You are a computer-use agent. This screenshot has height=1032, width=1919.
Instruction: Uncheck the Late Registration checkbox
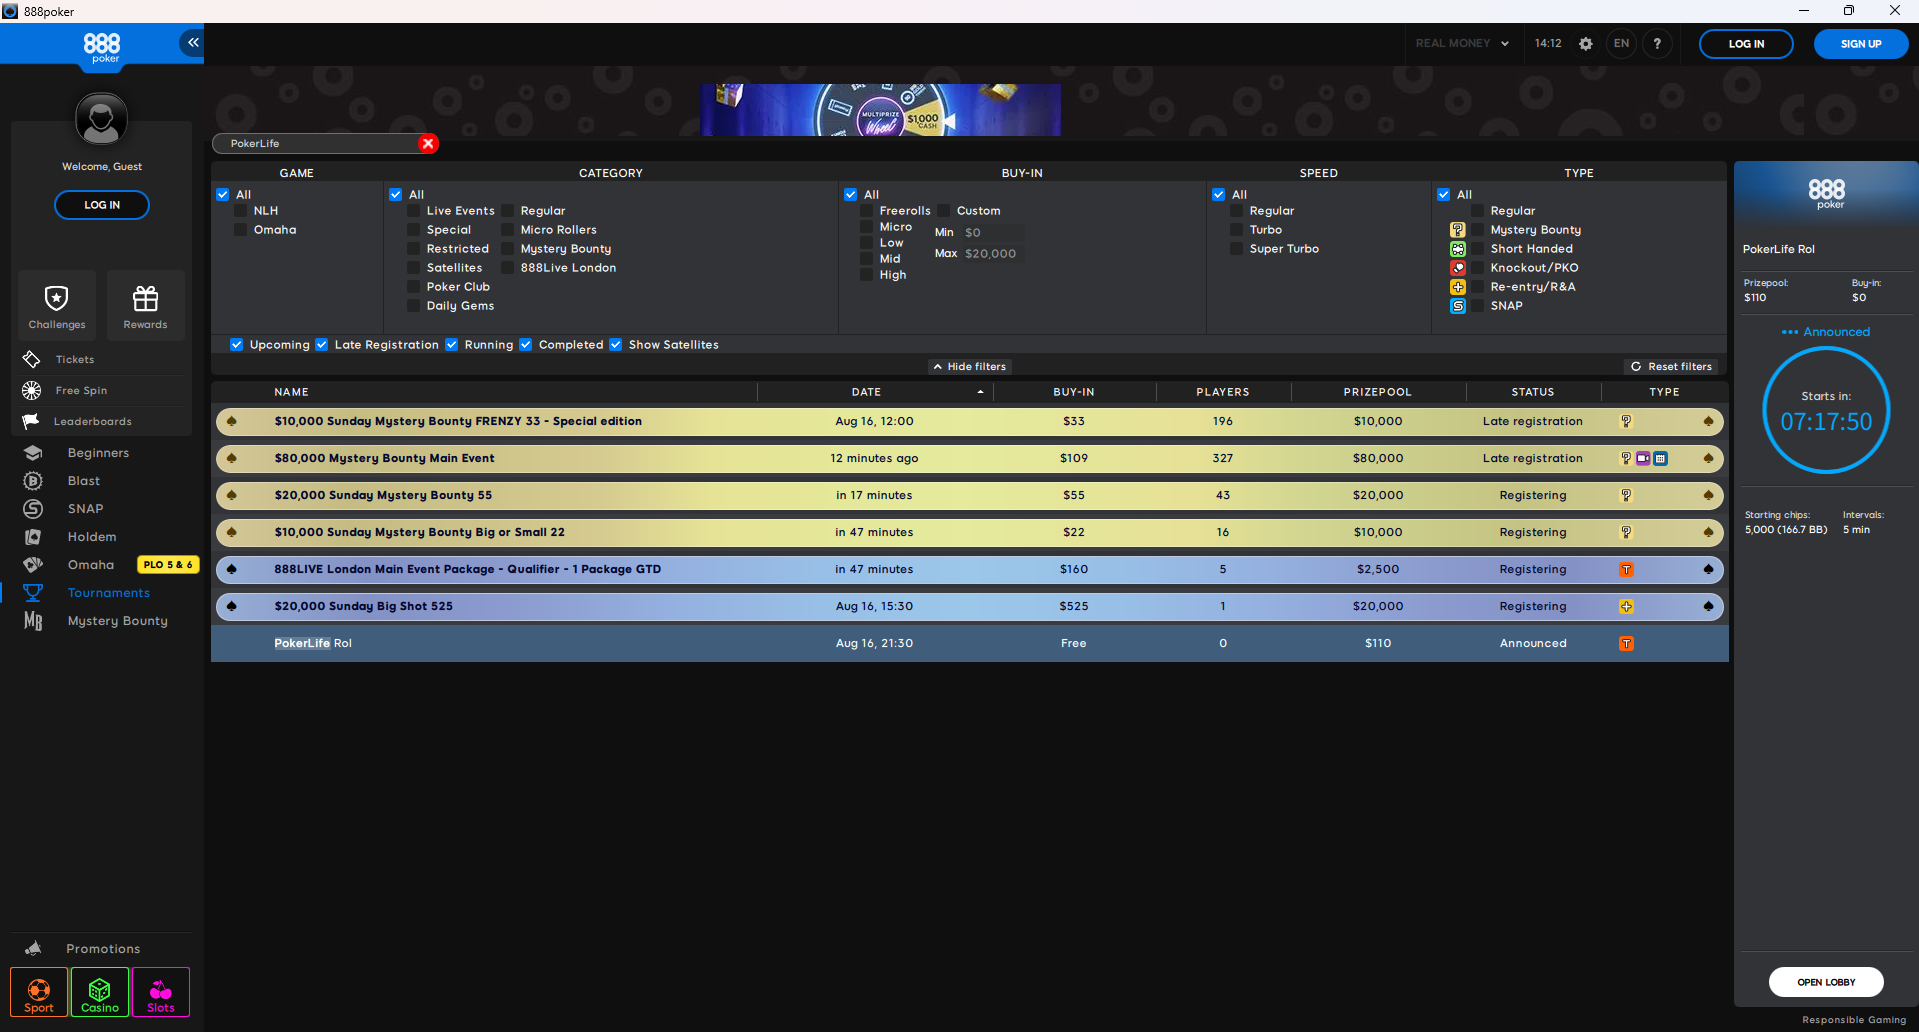pyautogui.click(x=322, y=345)
